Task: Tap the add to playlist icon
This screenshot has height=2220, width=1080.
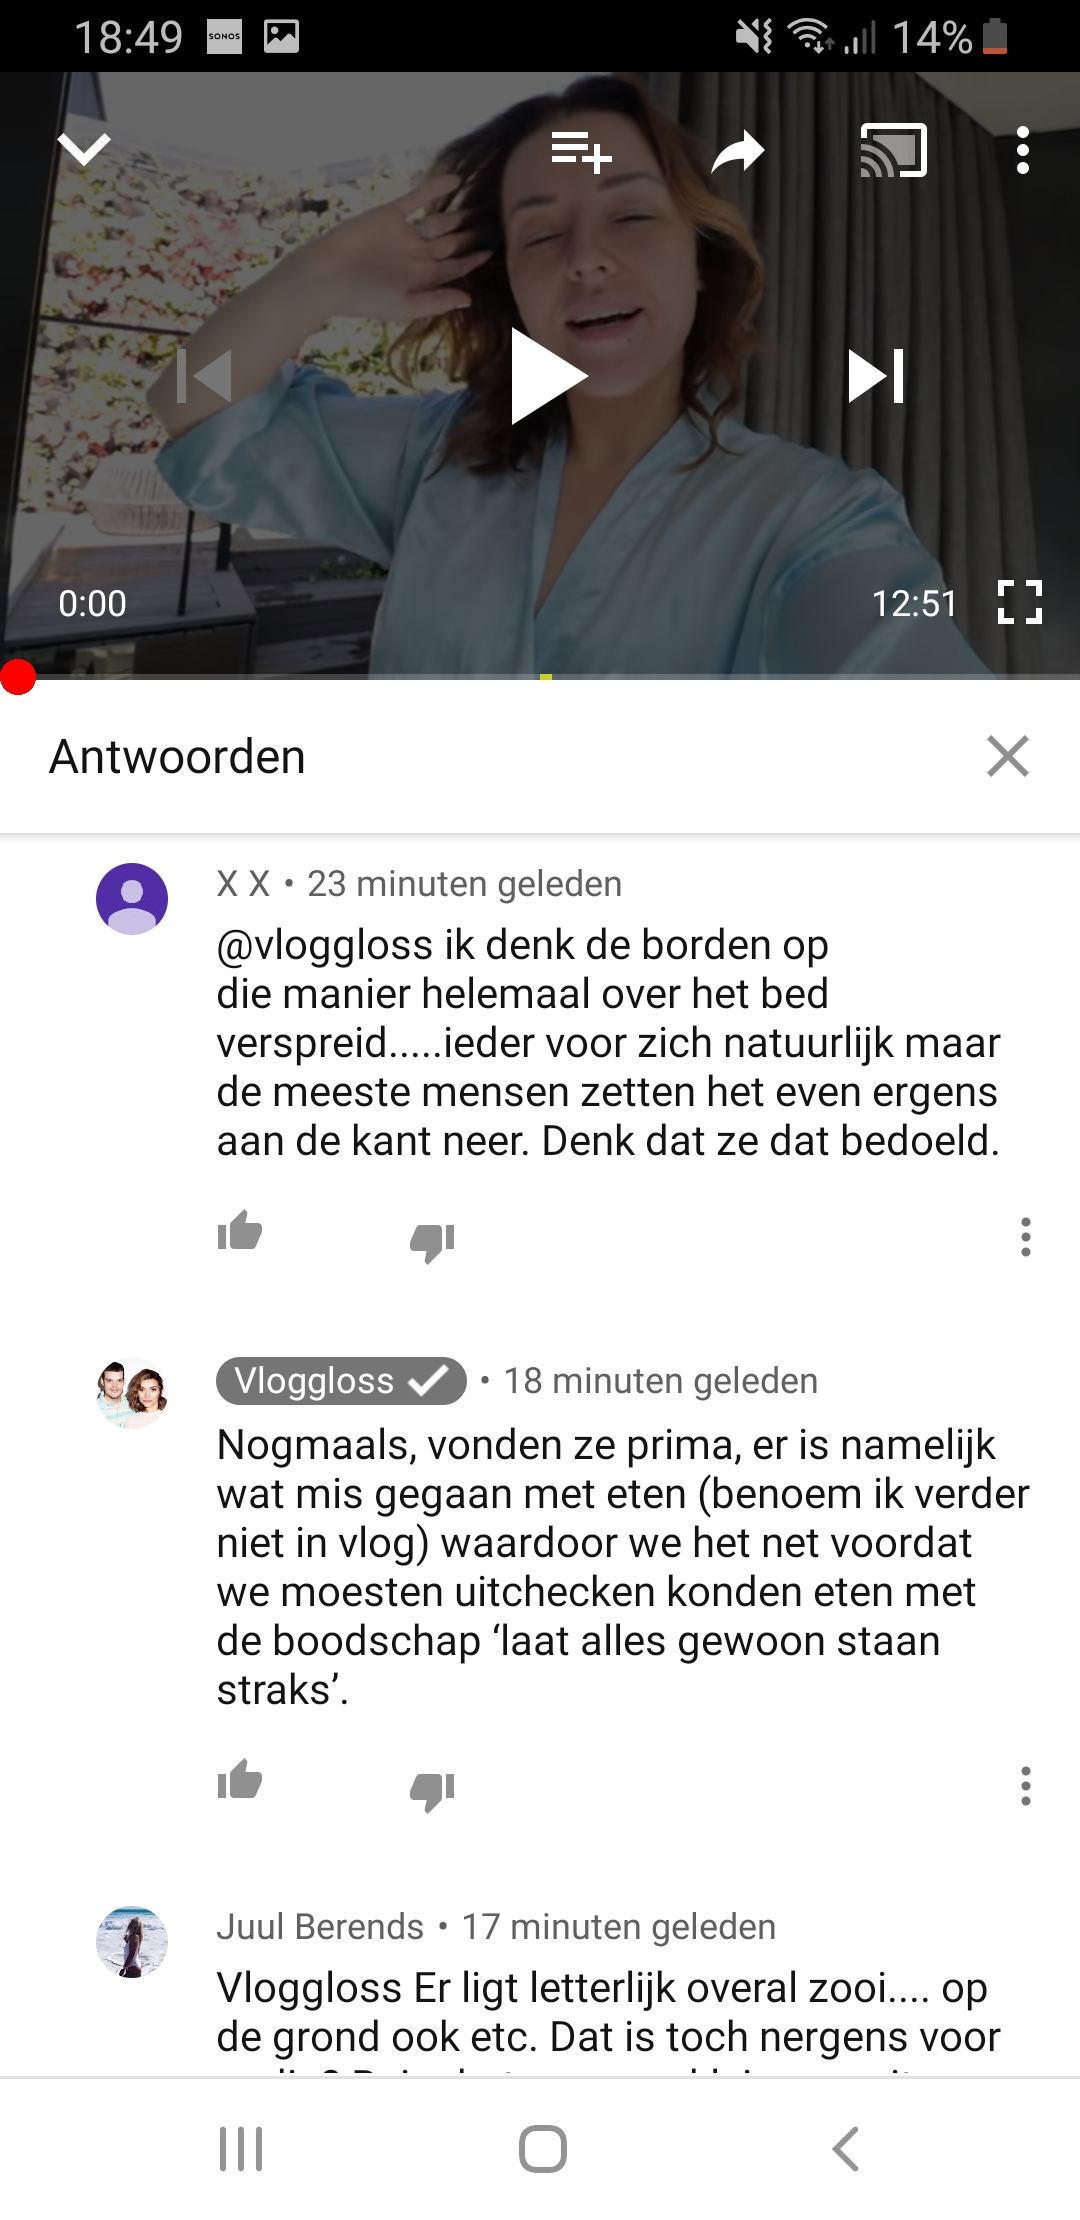Action: (x=581, y=151)
